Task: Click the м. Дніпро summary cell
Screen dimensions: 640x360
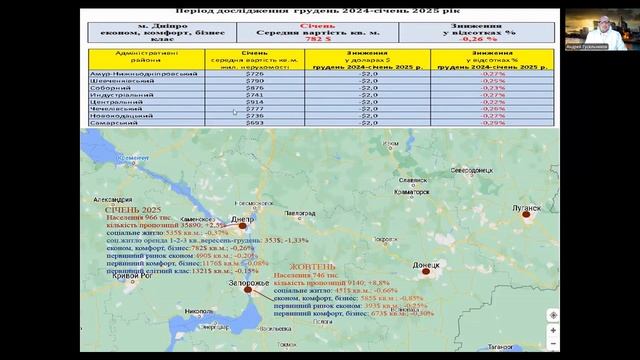Action: pos(162,32)
